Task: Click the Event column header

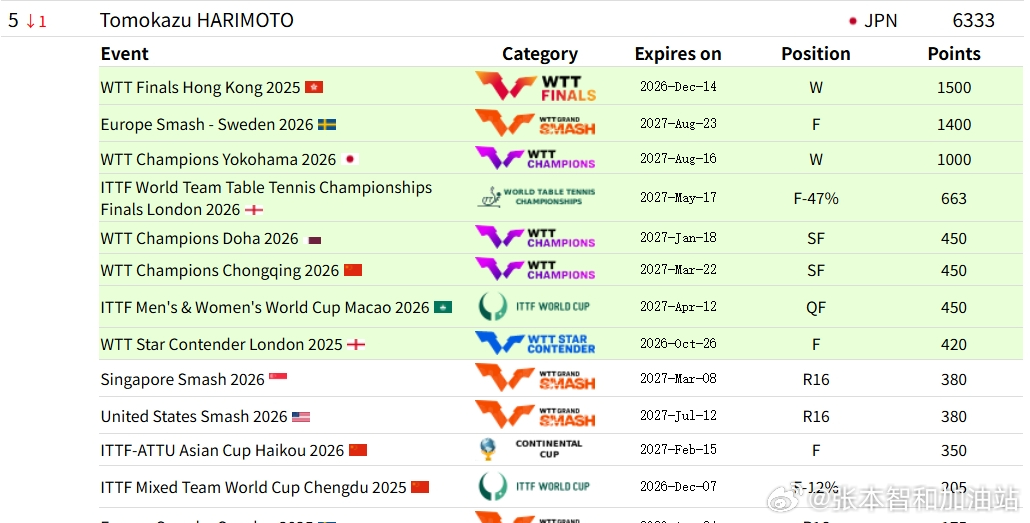Action: 125,54
